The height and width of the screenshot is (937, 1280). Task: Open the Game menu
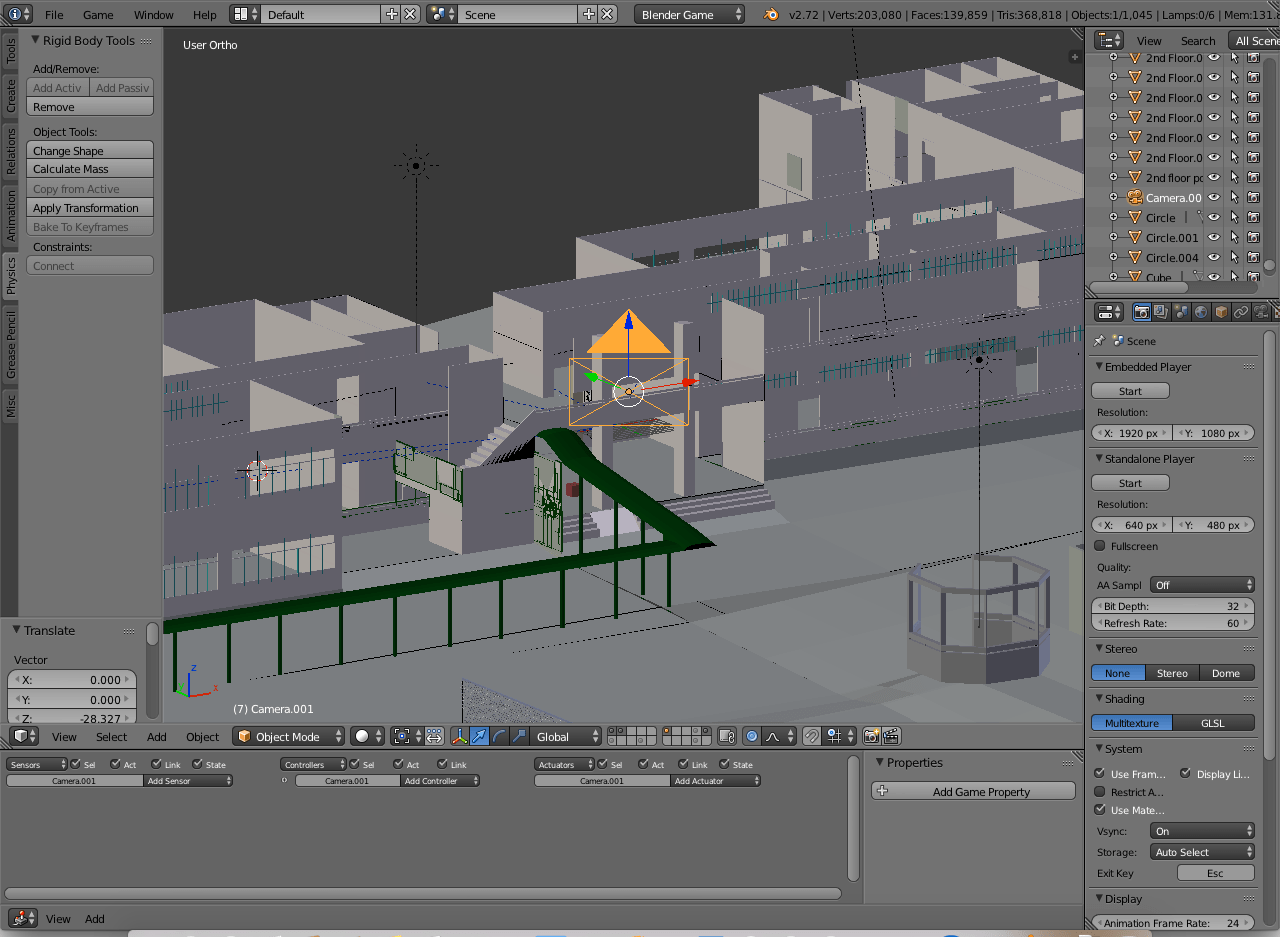(98, 15)
